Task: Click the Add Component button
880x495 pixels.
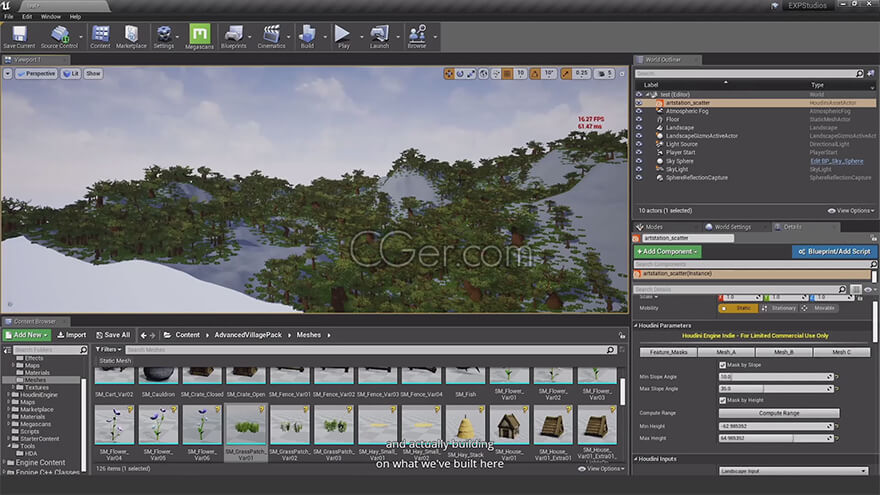Action: pos(667,251)
